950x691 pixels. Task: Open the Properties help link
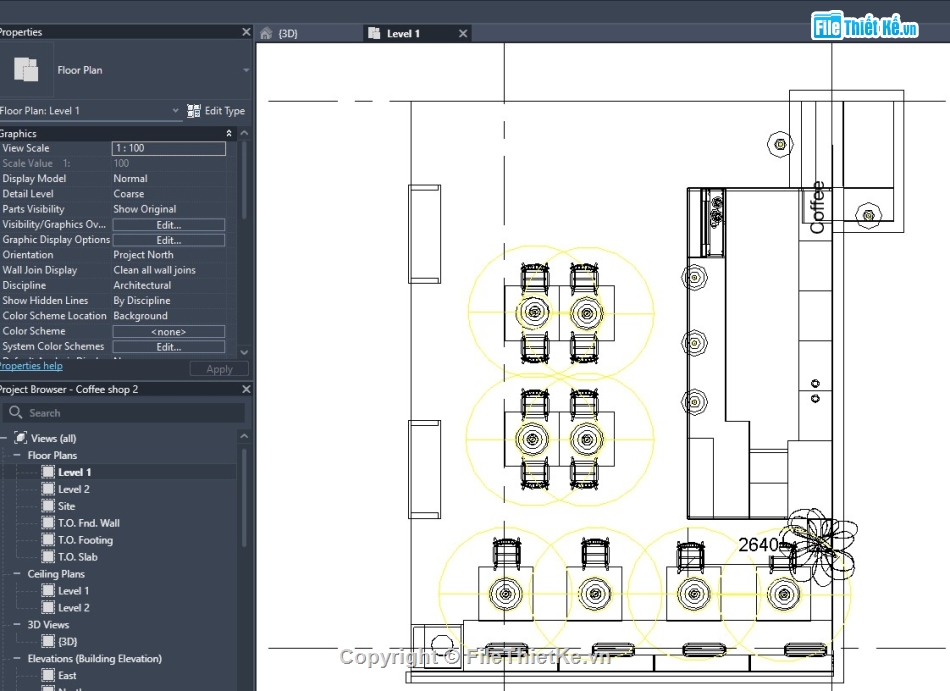[x=30, y=365]
